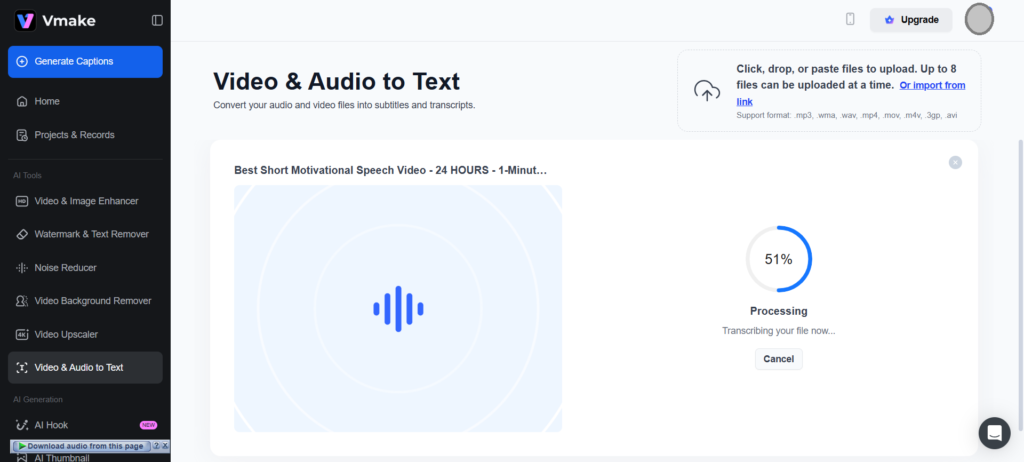Cancel the transcription processing

778,359
